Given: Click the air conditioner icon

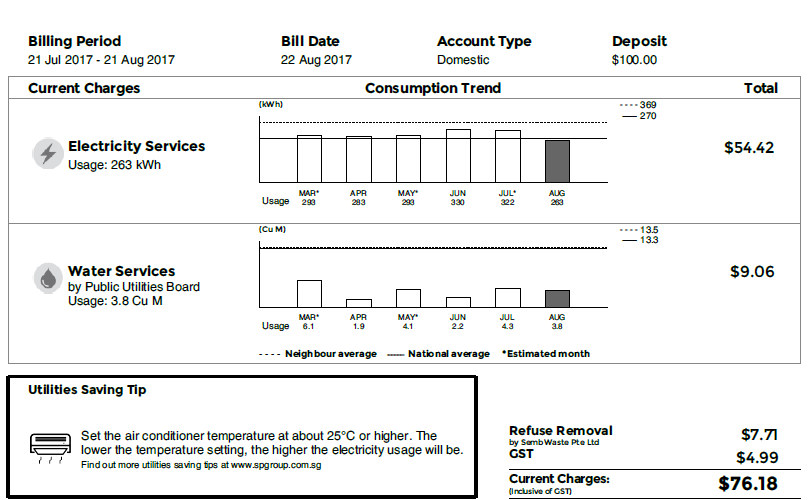Looking at the screenshot, I should point(50,443).
